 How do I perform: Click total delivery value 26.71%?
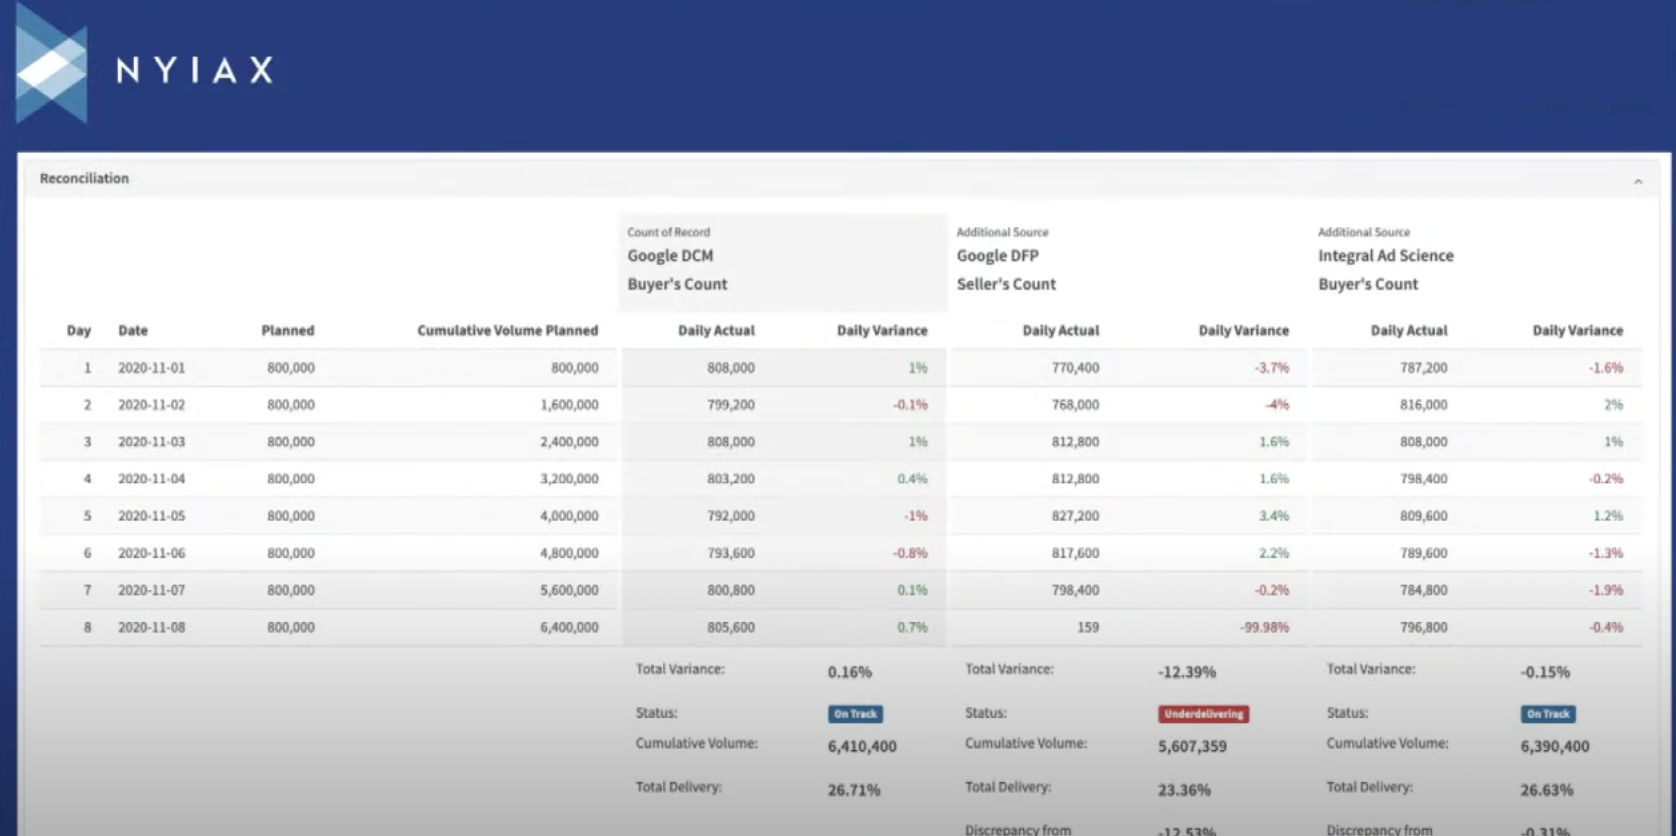click(x=854, y=790)
